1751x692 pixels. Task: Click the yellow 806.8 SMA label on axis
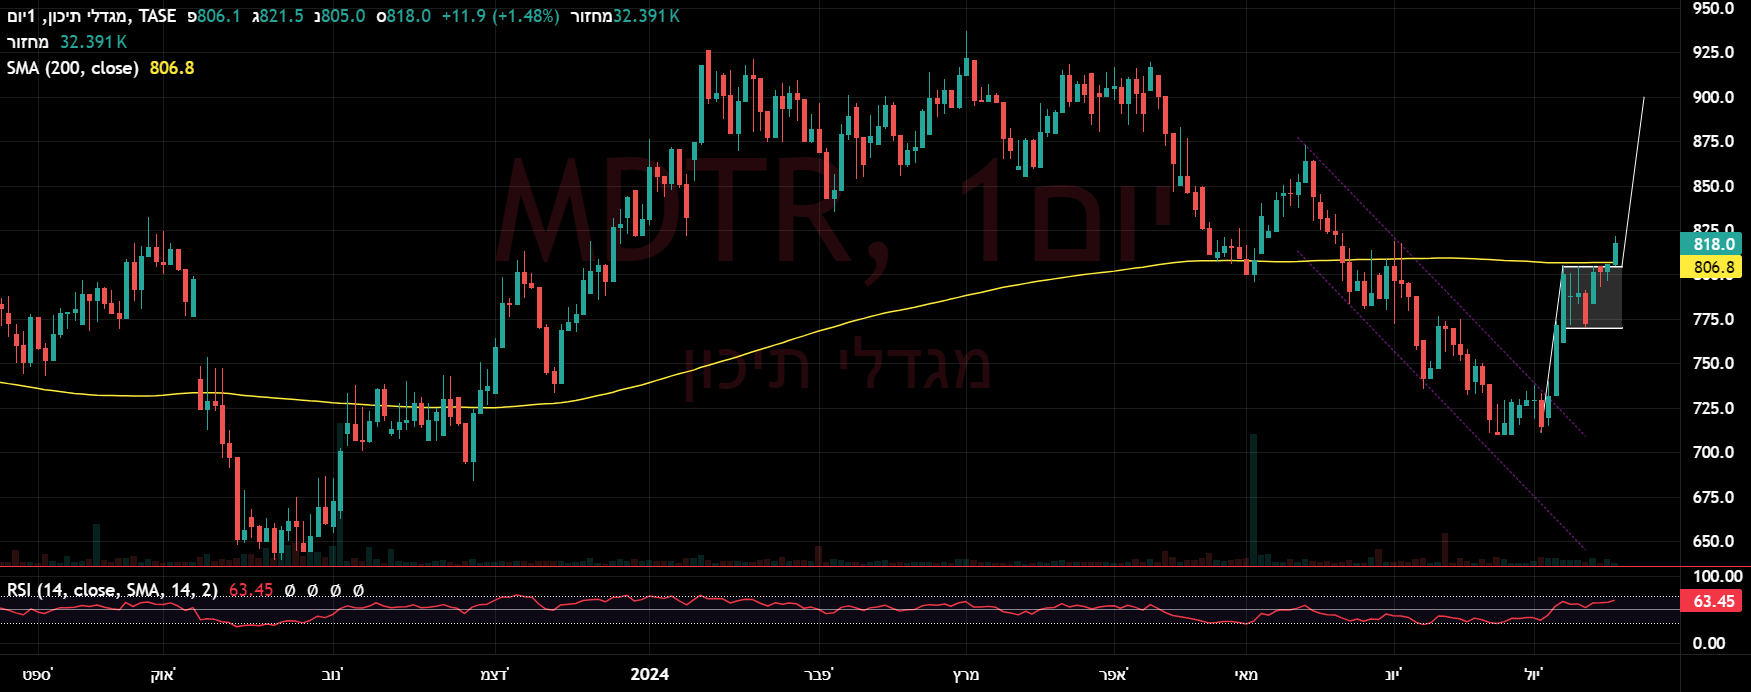click(x=1713, y=267)
